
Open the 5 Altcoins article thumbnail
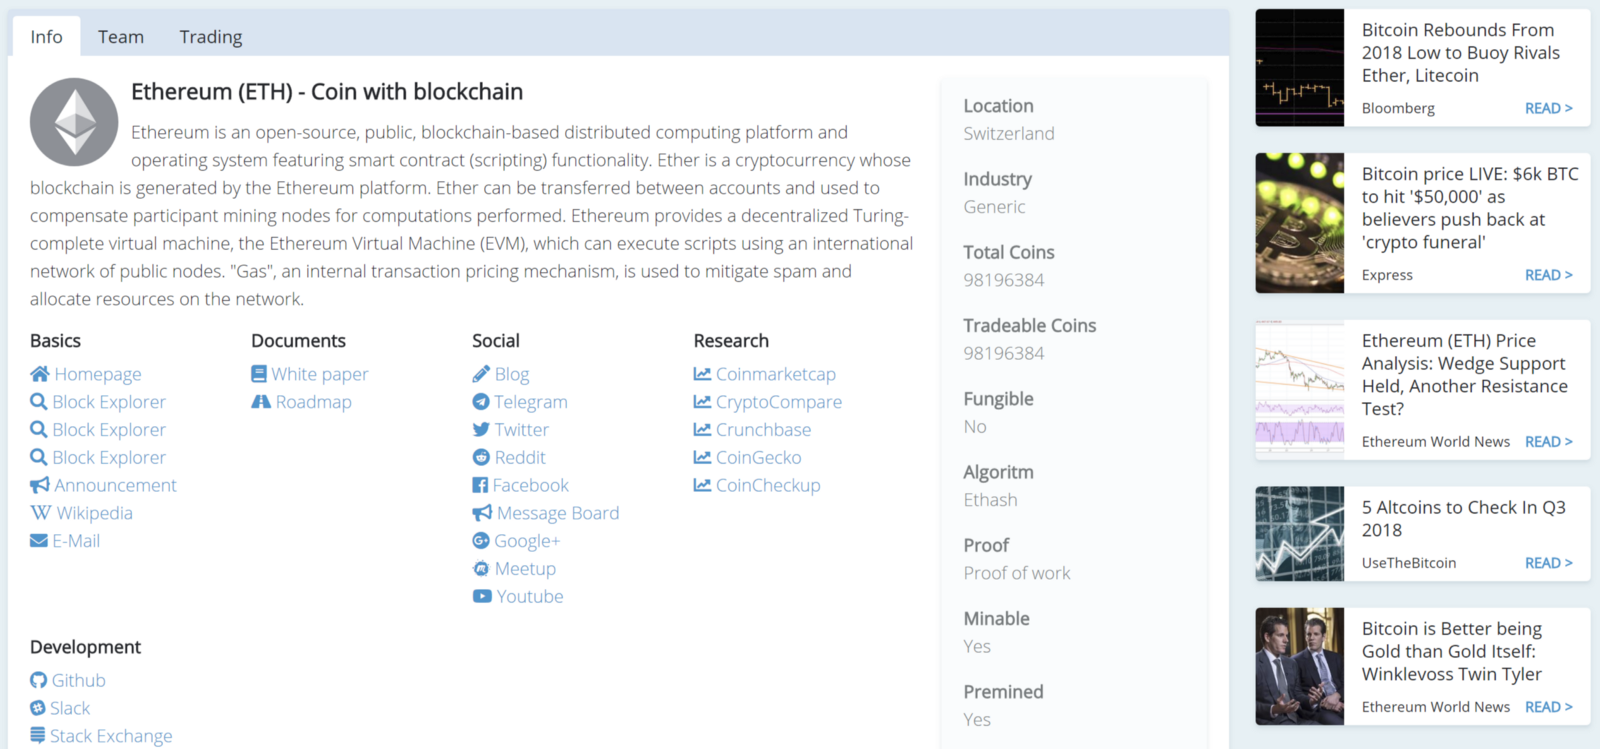pos(1299,534)
